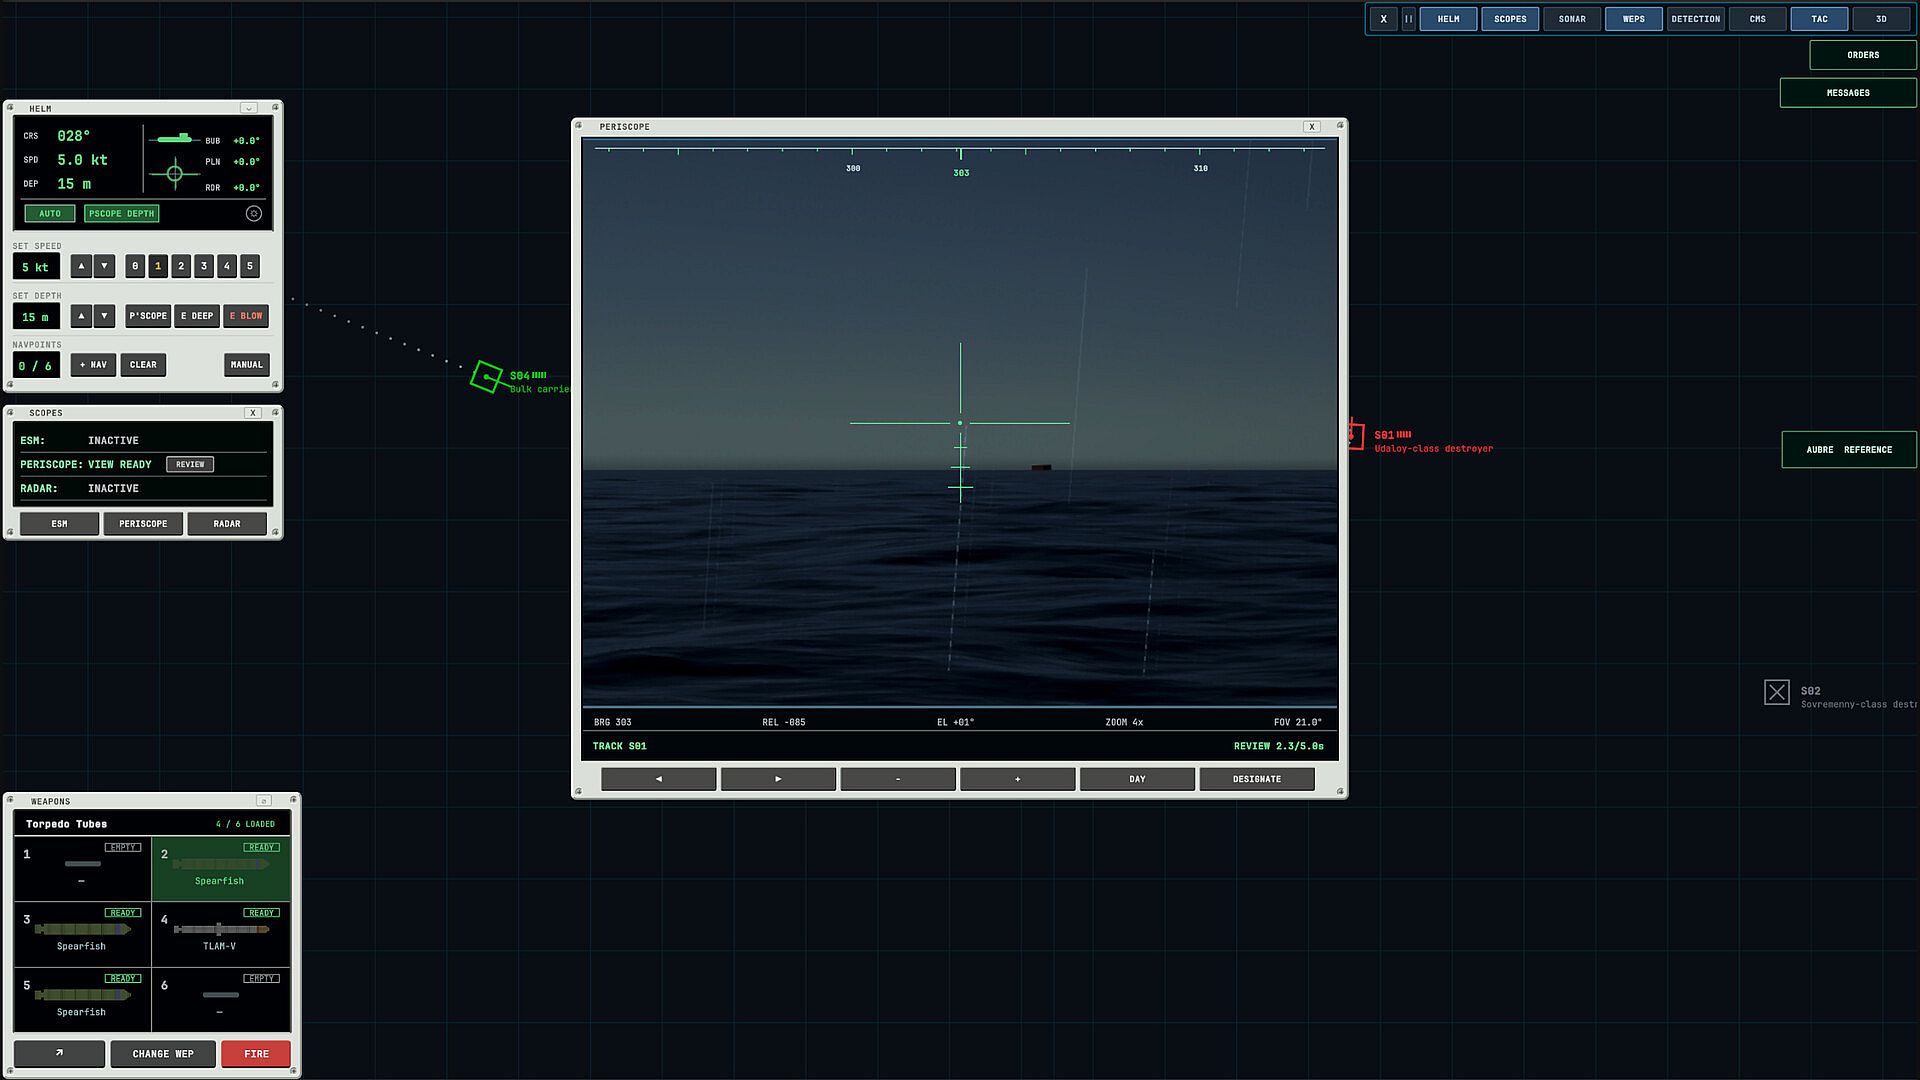Viewport: 1920px width, 1080px height.
Task: Designate the periscope target
Action: coord(1257,779)
